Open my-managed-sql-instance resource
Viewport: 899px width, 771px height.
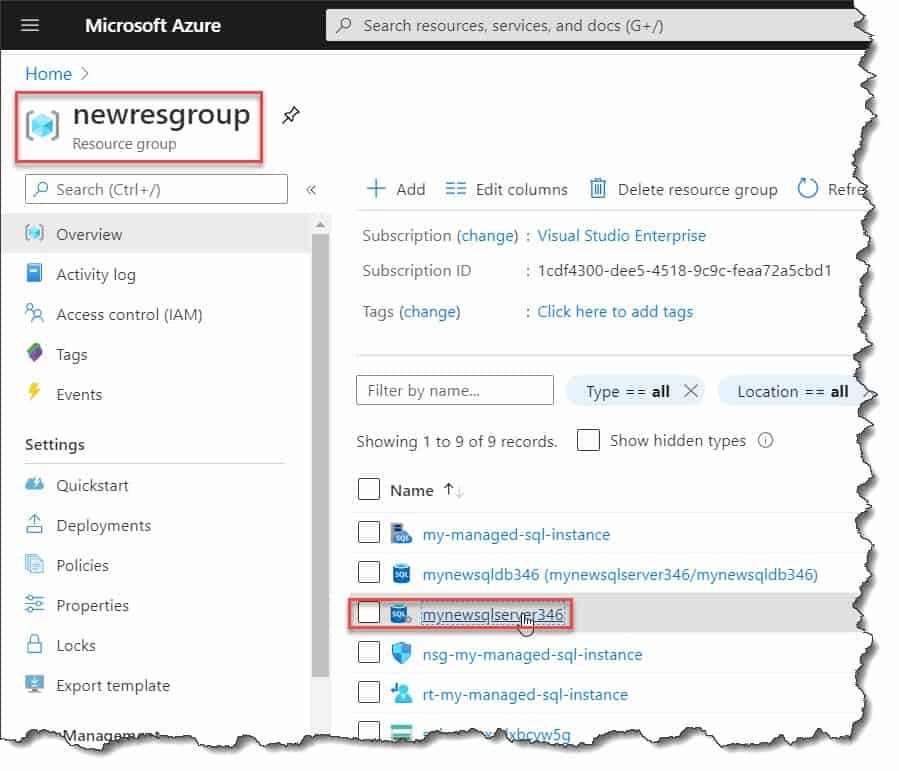[x=516, y=535]
